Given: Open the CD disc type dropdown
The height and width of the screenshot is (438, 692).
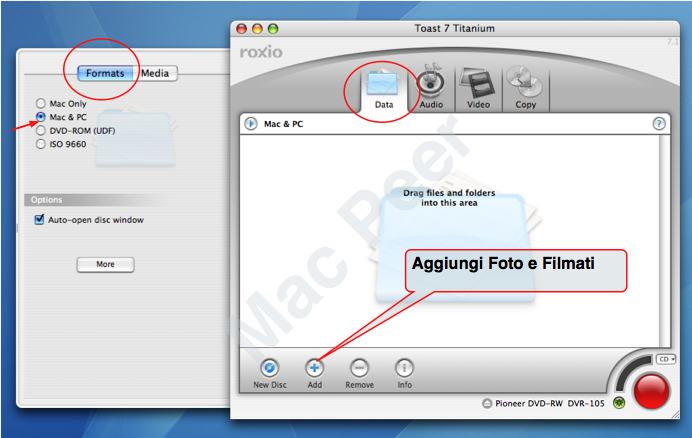Looking at the screenshot, I should tap(666, 359).
